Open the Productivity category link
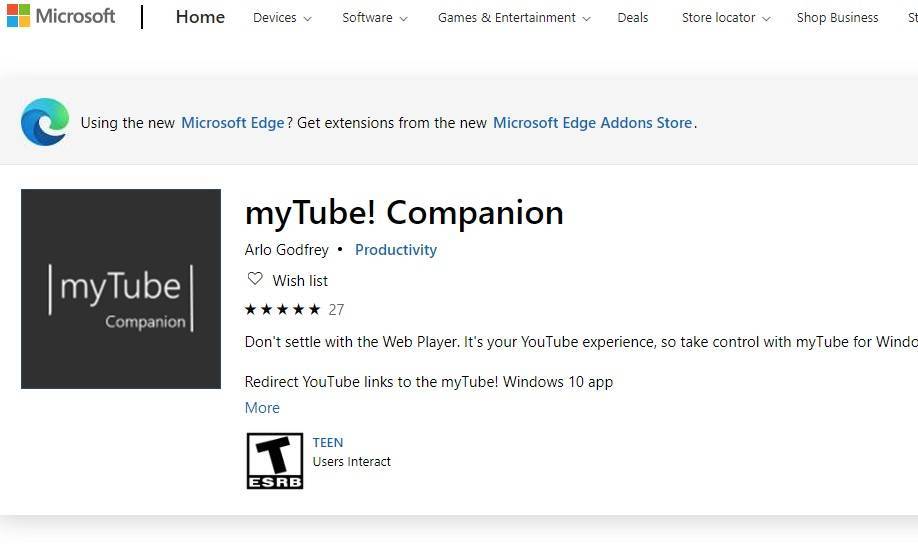The image size is (918, 544). click(396, 250)
